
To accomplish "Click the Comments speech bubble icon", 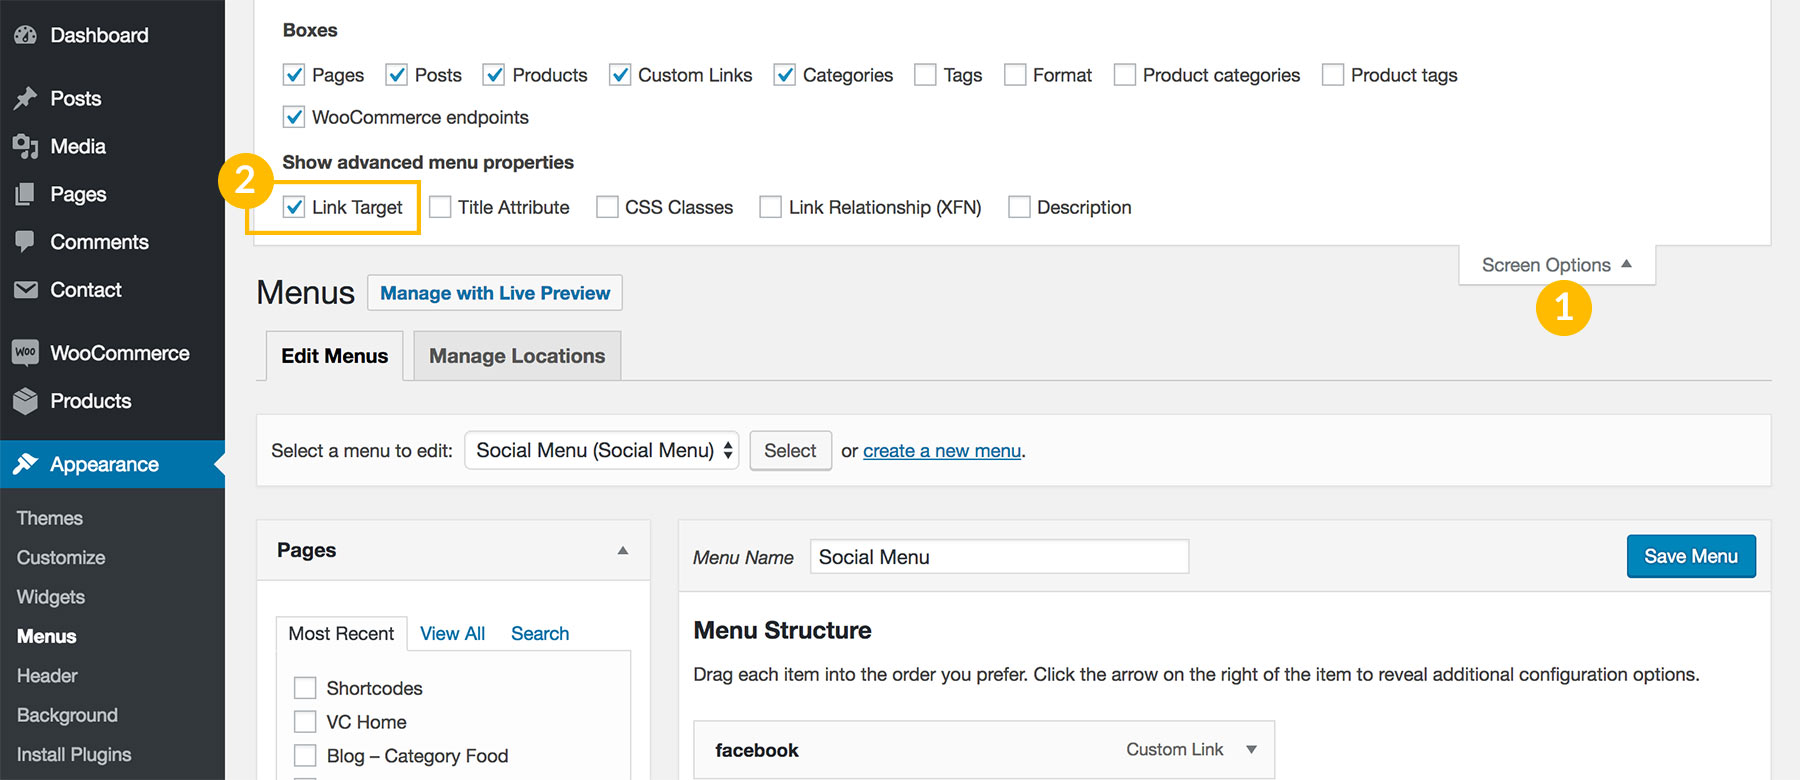I will click(26, 242).
